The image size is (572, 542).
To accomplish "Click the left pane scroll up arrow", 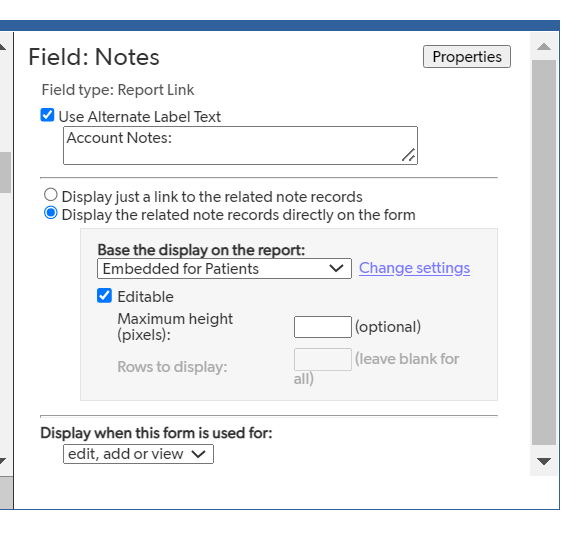I will tap(3, 47).
